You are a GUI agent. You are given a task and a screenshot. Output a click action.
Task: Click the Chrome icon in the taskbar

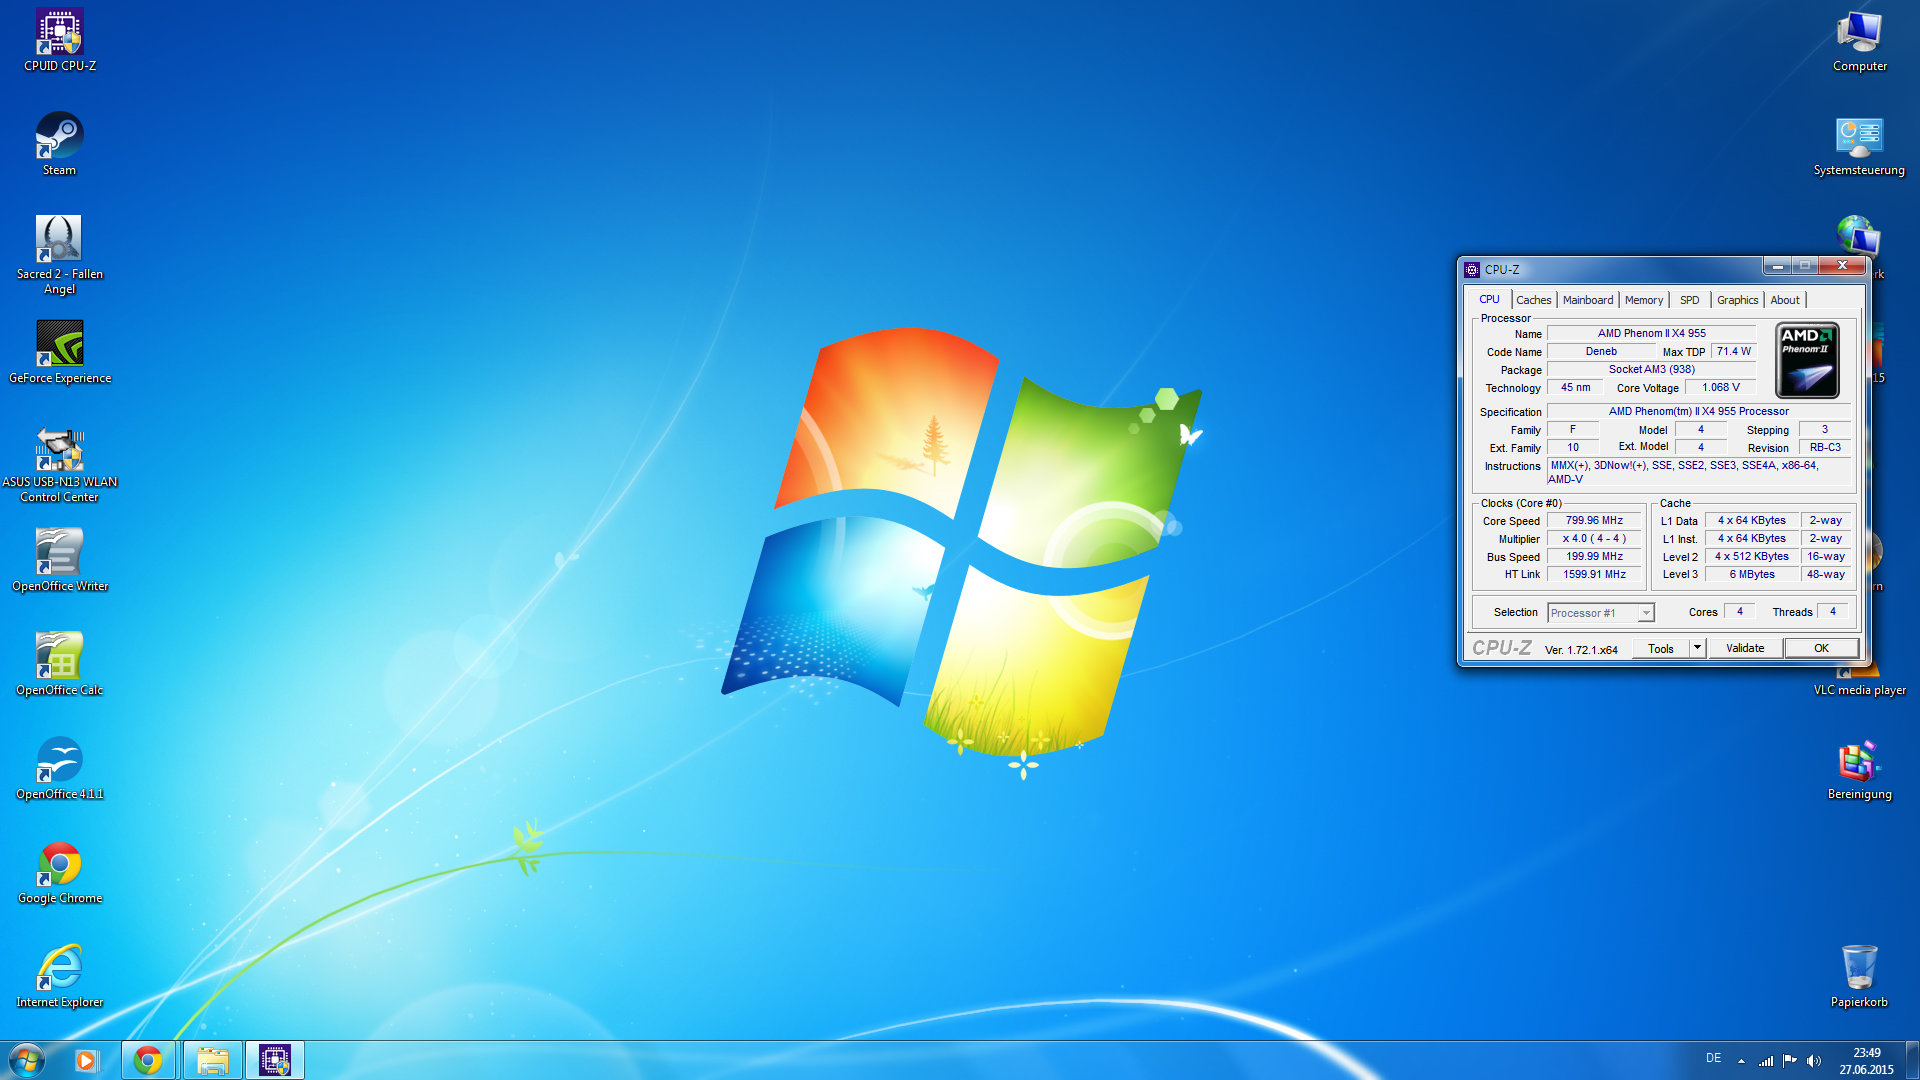[148, 1060]
